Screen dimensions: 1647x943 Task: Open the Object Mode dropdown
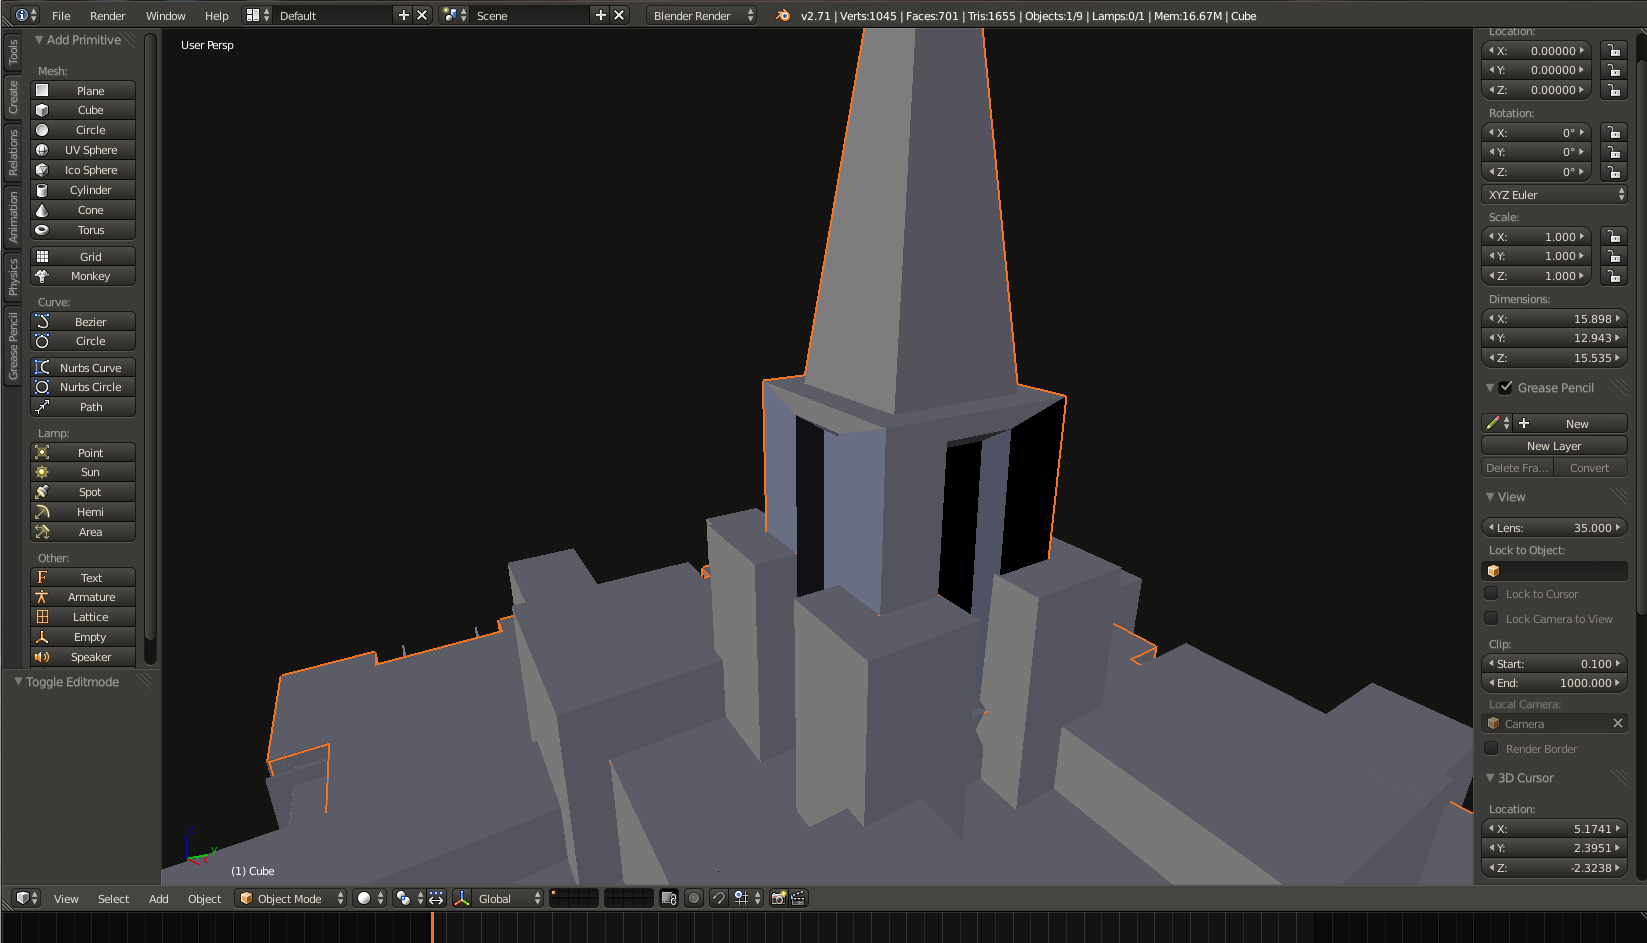click(291, 898)
